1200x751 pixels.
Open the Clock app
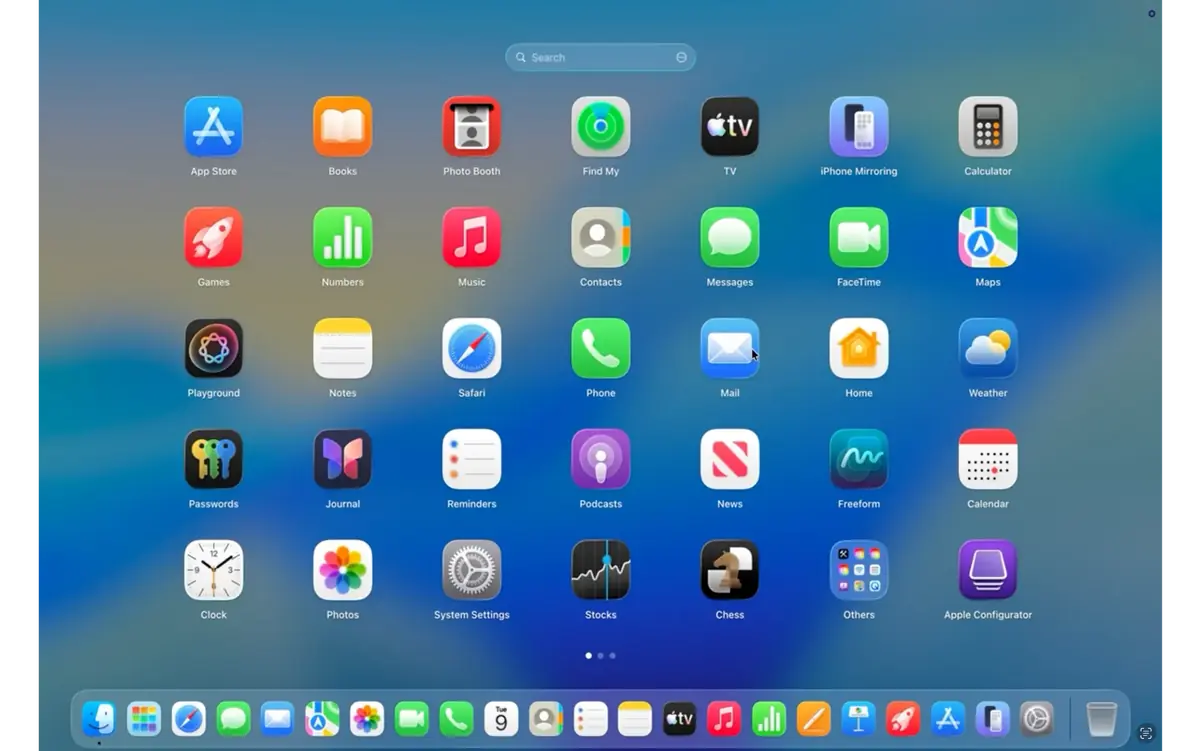(x=213, y=571)
